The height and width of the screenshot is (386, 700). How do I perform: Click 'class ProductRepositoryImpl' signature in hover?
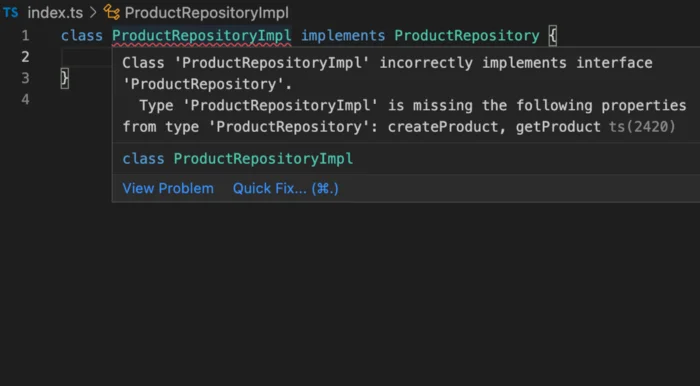238,159
